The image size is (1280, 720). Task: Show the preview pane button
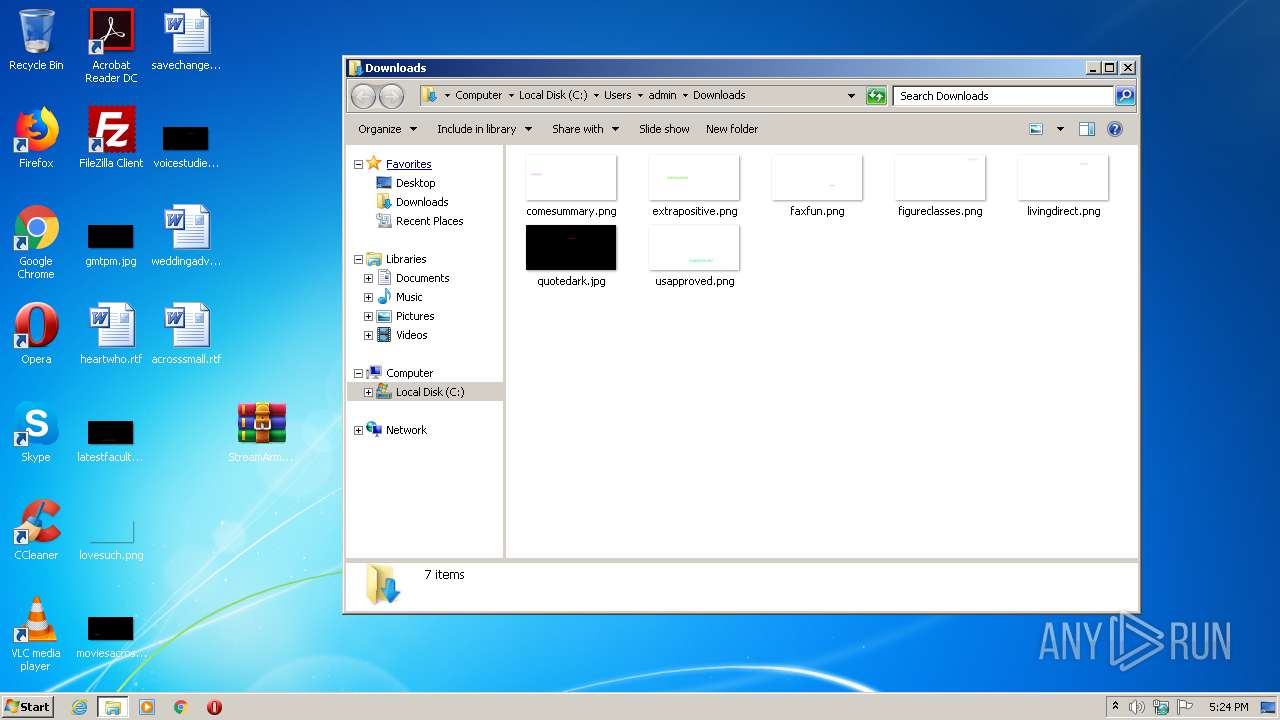click(x=1087, y=129)
